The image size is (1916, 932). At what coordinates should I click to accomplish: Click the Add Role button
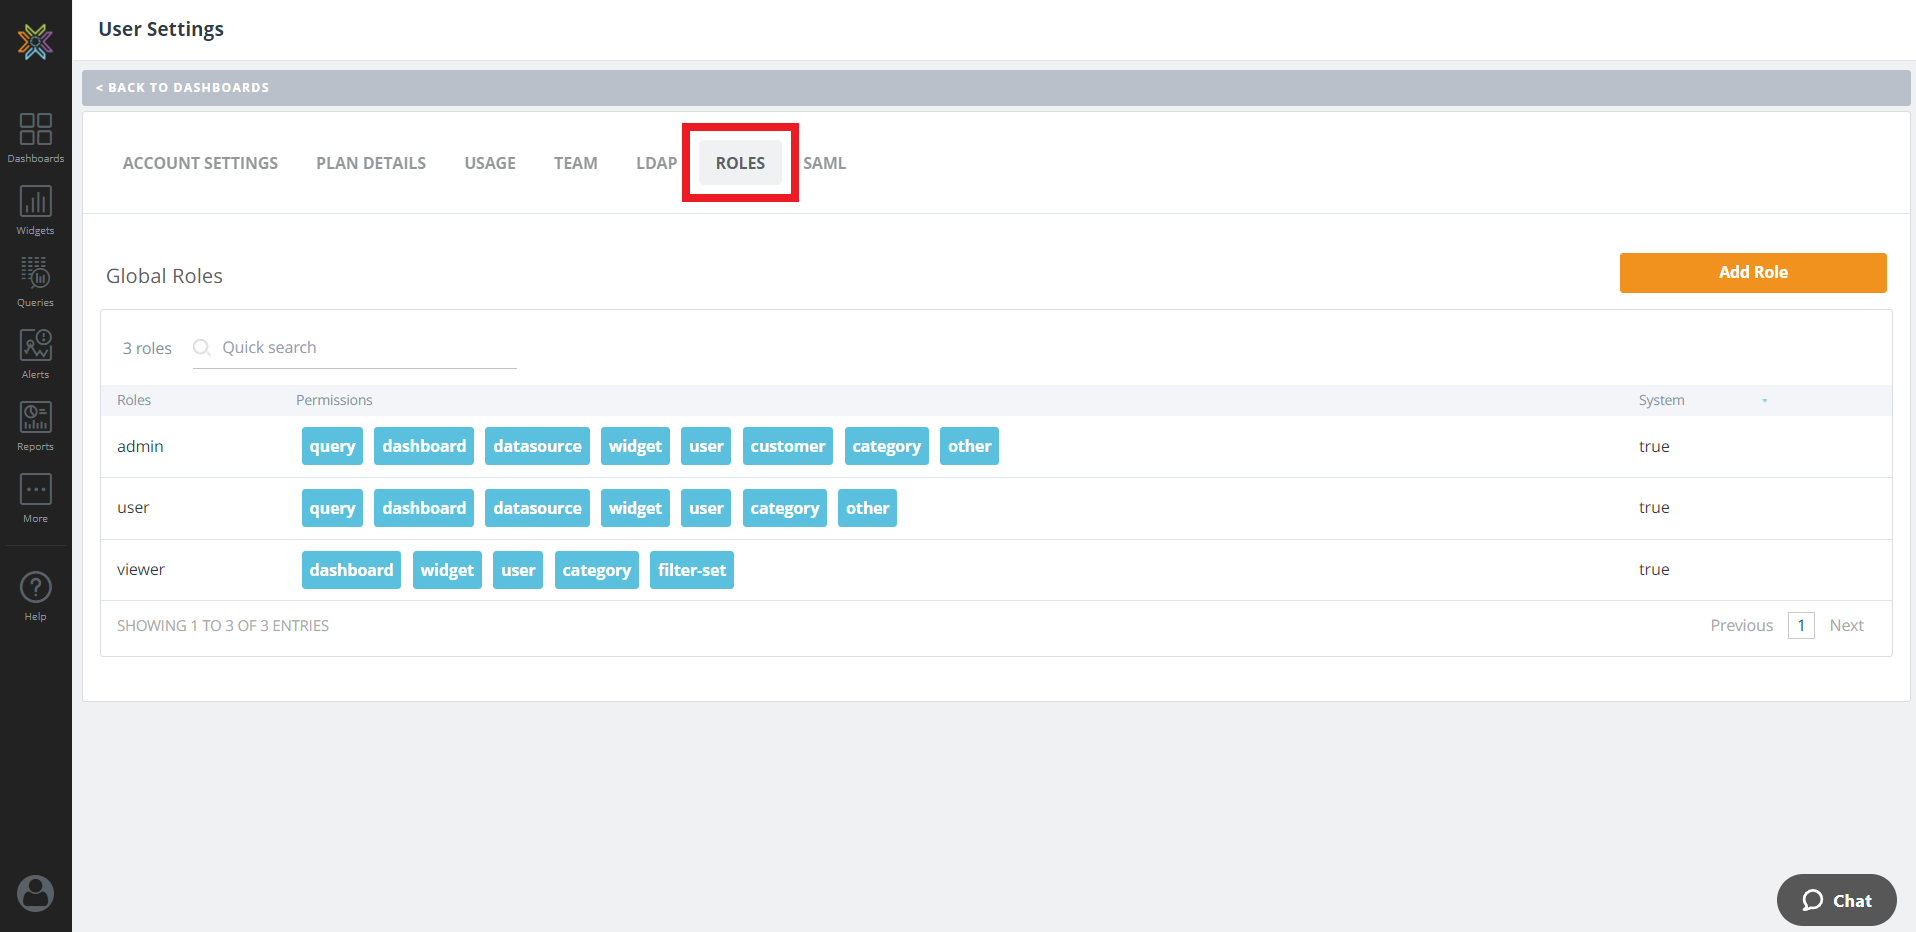point(1752,273)
